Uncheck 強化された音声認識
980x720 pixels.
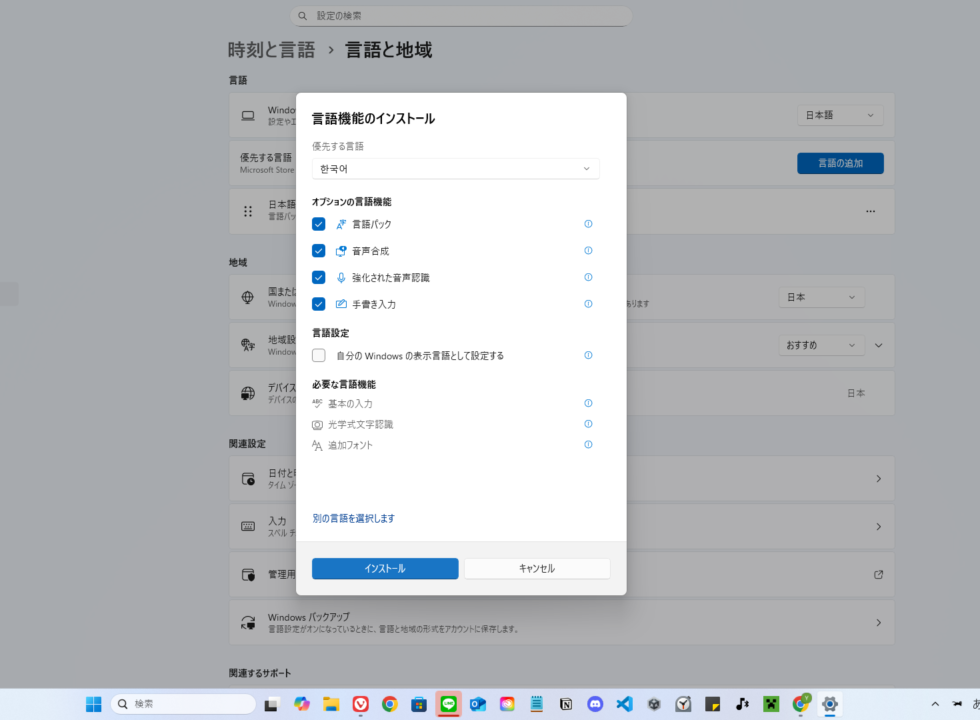319,277
